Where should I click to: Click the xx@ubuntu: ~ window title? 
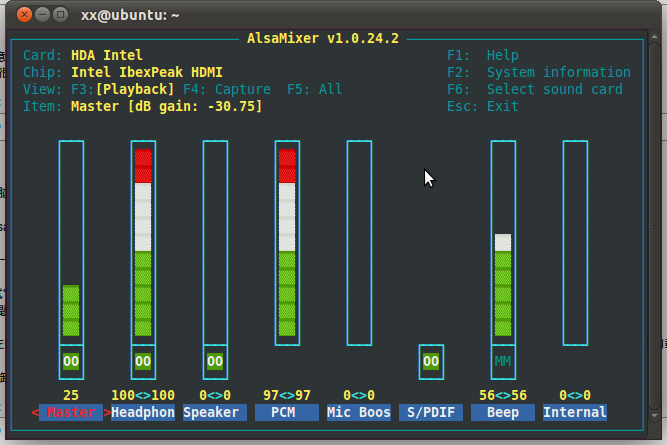click(130, 15)
